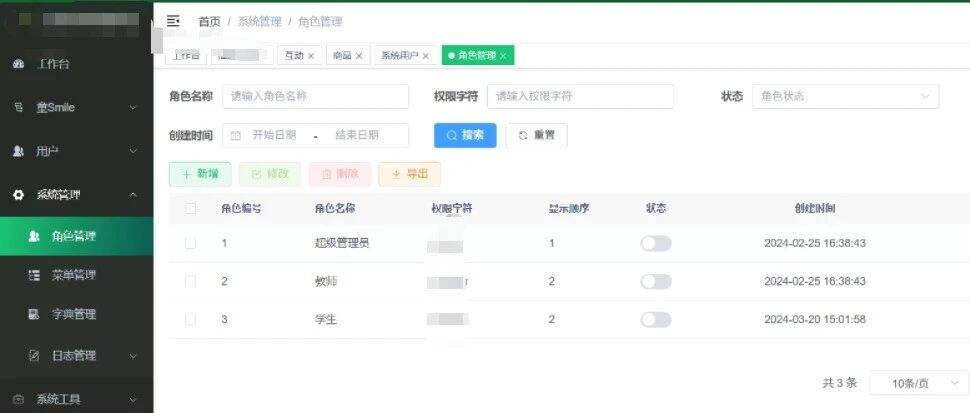The height and width of the screenshot is (413, 970).
Task: Click calendar icon in 创建时间 field
Action: (236, 135)
